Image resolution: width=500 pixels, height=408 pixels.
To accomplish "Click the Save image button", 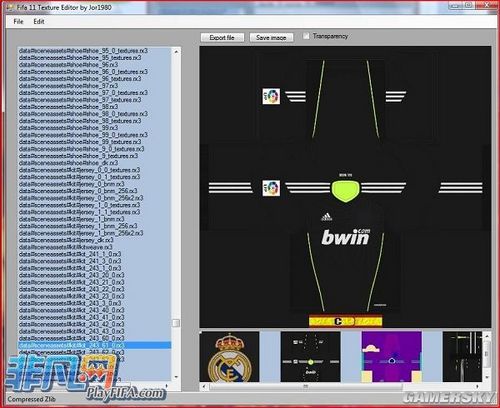I will [271, 38].
